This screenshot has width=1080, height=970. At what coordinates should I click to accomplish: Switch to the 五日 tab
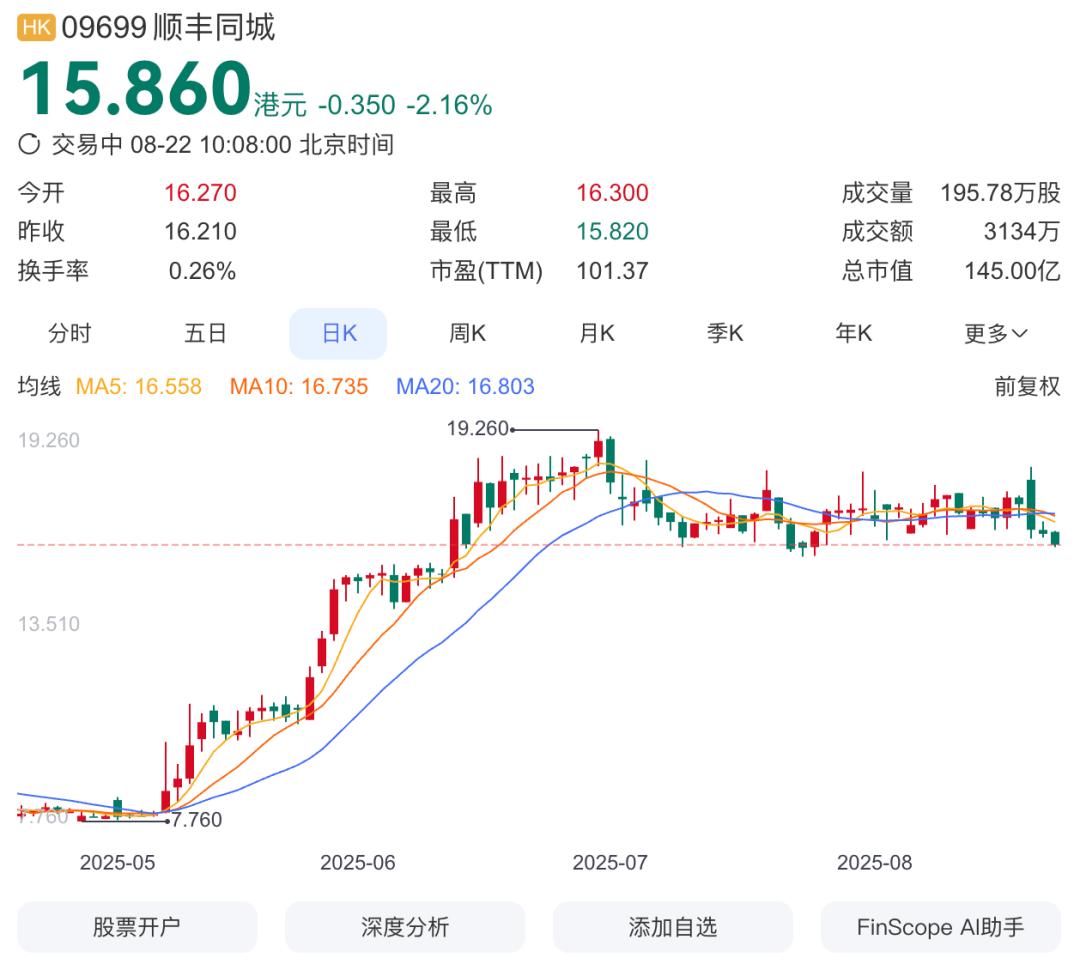[x=205, y=333]
